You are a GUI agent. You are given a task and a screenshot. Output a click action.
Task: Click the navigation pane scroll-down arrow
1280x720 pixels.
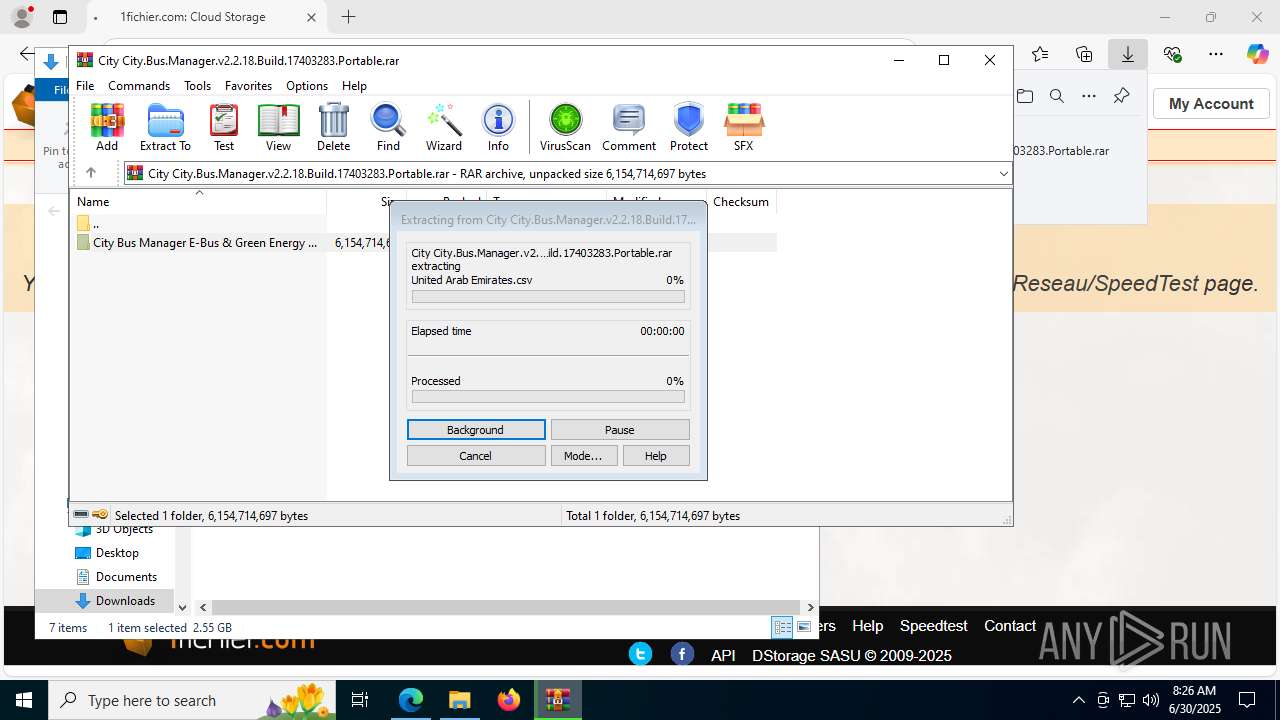pos(182,607)
